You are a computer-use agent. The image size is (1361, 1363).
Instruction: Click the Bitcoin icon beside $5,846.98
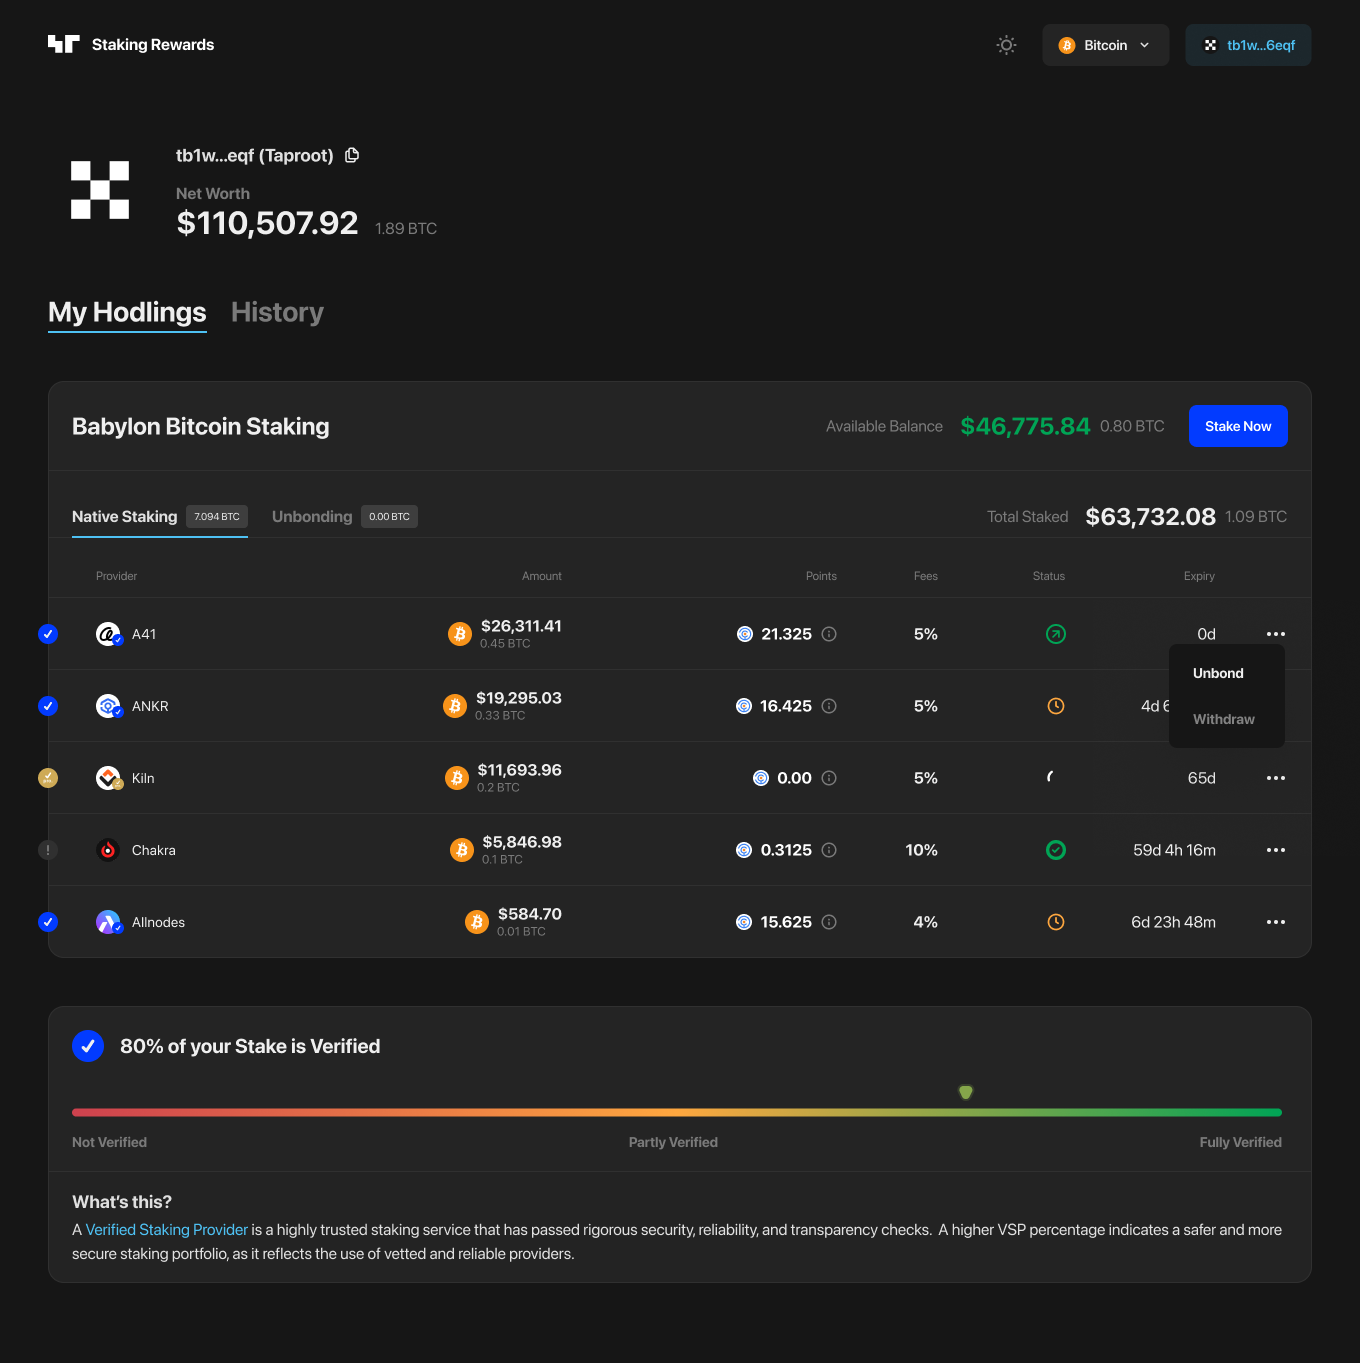coord(462,850)
